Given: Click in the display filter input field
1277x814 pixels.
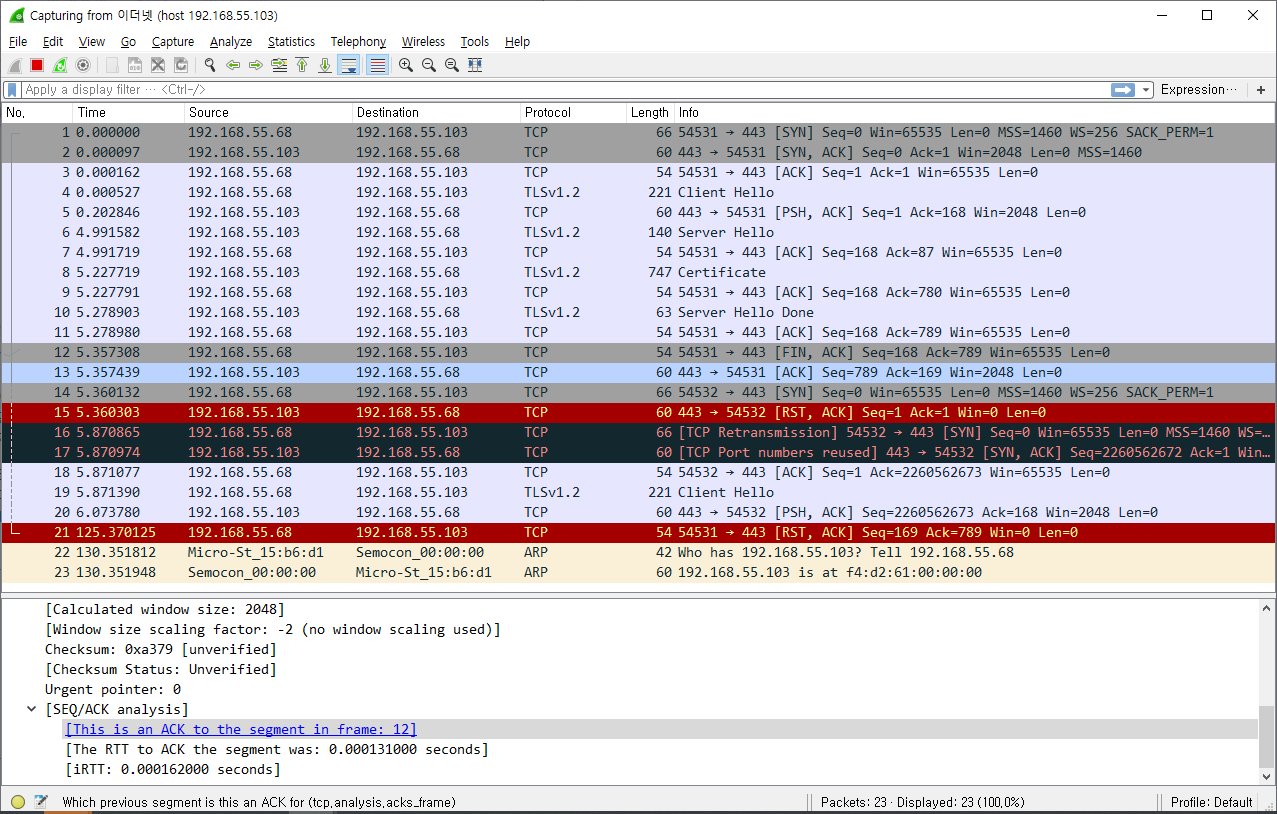Looking at the screenshot, I should pos(565,90).
